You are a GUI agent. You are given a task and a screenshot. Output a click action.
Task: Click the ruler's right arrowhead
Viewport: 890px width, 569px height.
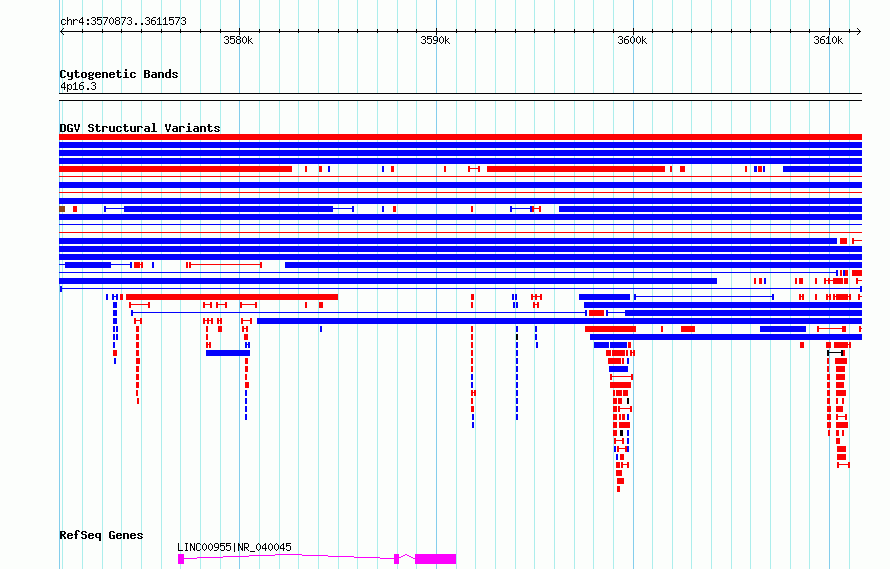[x=859, y=31]
